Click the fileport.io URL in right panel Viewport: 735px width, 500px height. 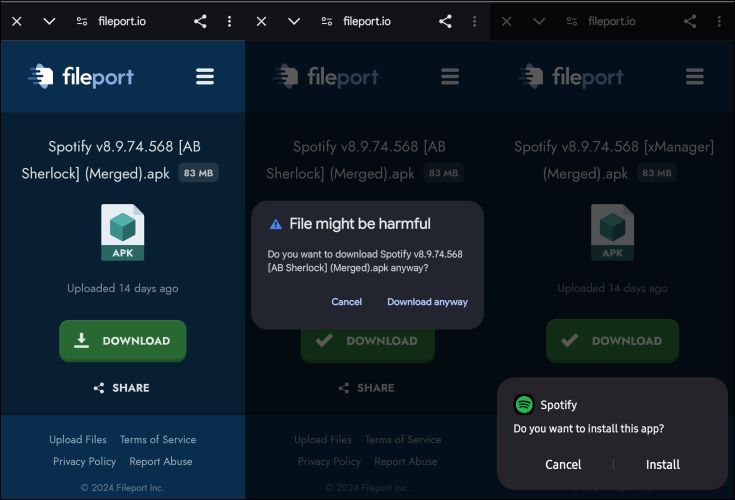(612, 22)
